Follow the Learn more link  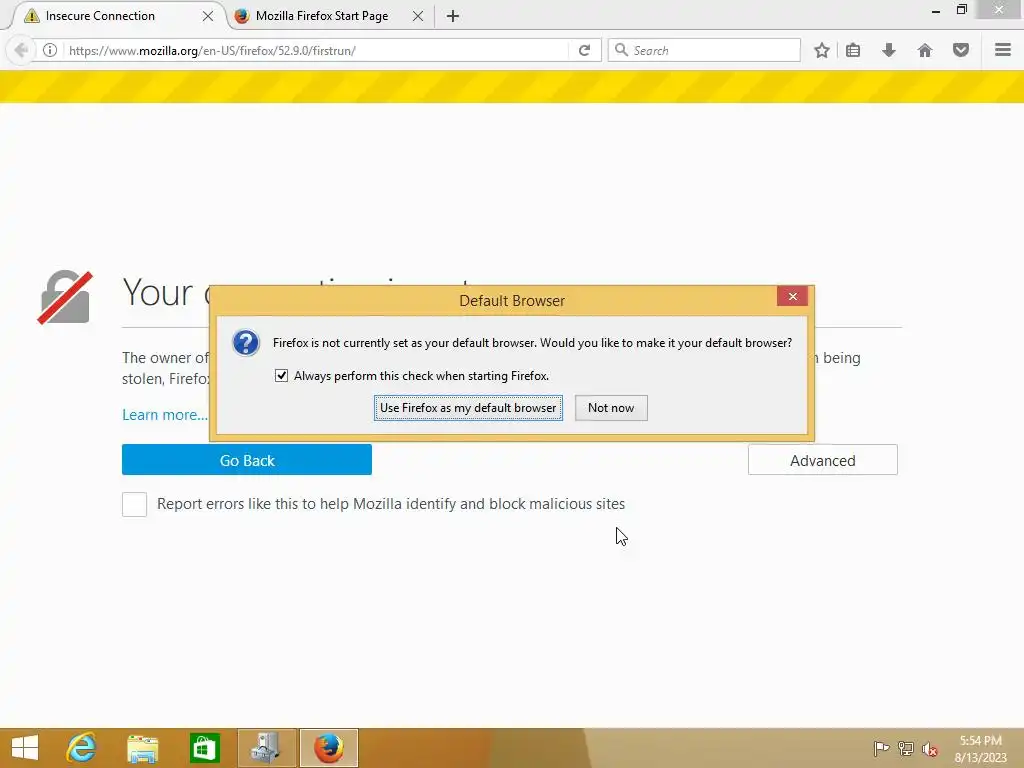point(165,415)
